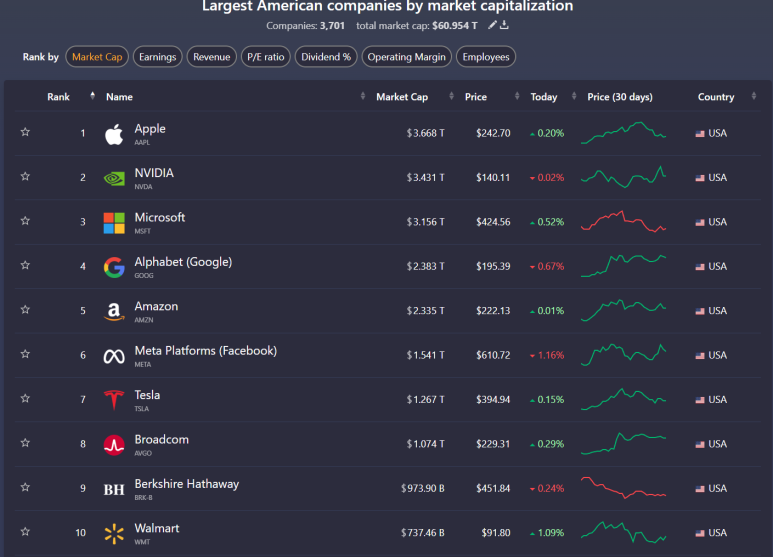Click the Broadcom logo icon
This screenshot has height=557, width=773.
114,445
